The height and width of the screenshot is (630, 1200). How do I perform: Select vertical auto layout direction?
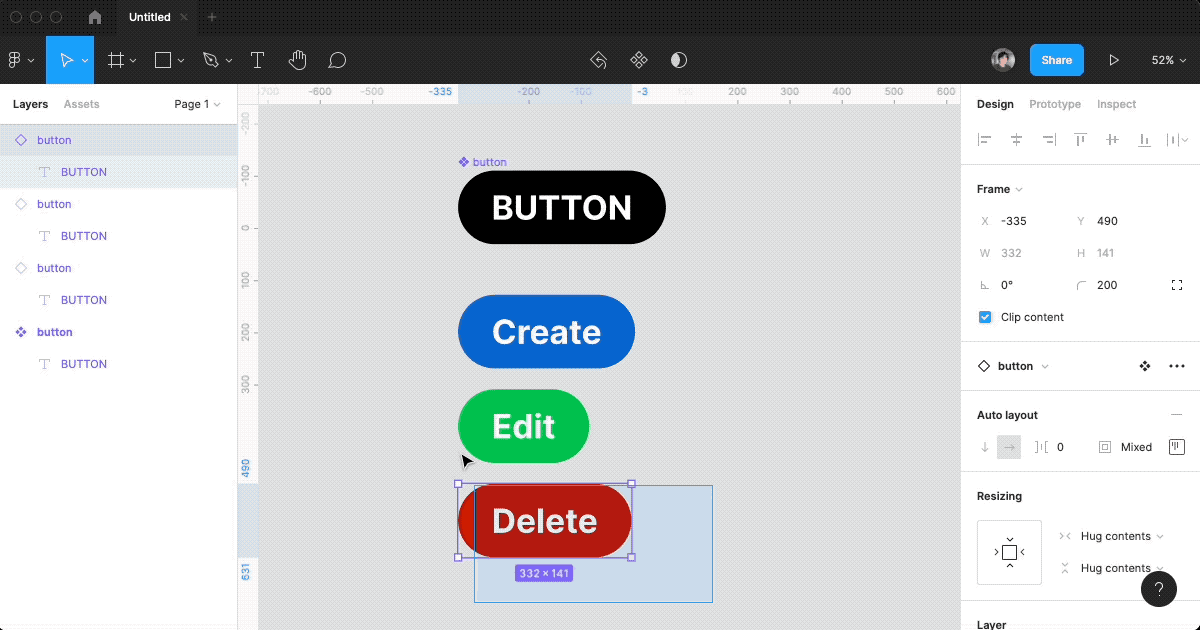pos(985,447)
